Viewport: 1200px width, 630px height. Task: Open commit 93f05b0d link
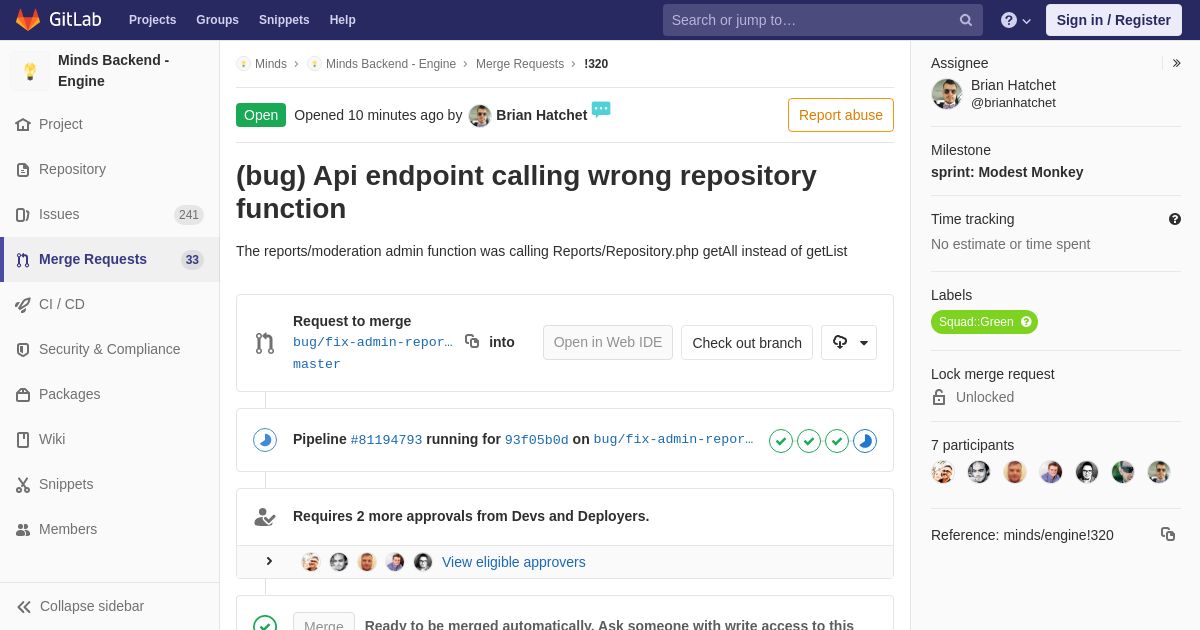[536, 440]
